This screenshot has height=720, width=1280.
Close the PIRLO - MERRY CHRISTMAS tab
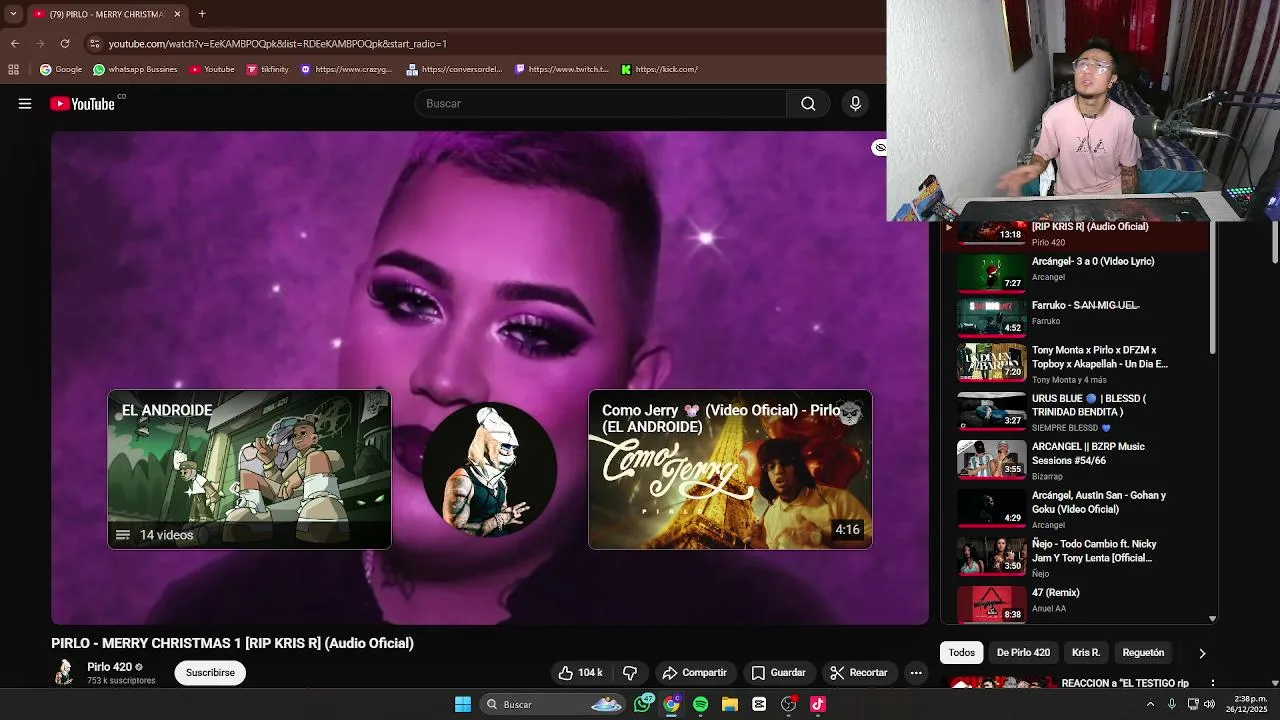(177, 14)
